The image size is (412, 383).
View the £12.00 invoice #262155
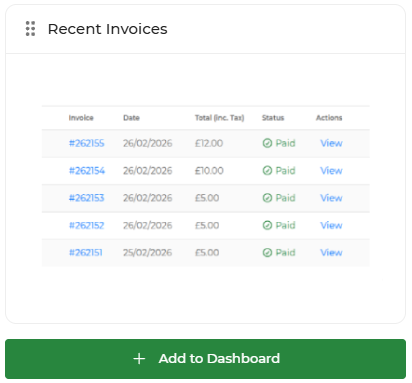(331, 143)
